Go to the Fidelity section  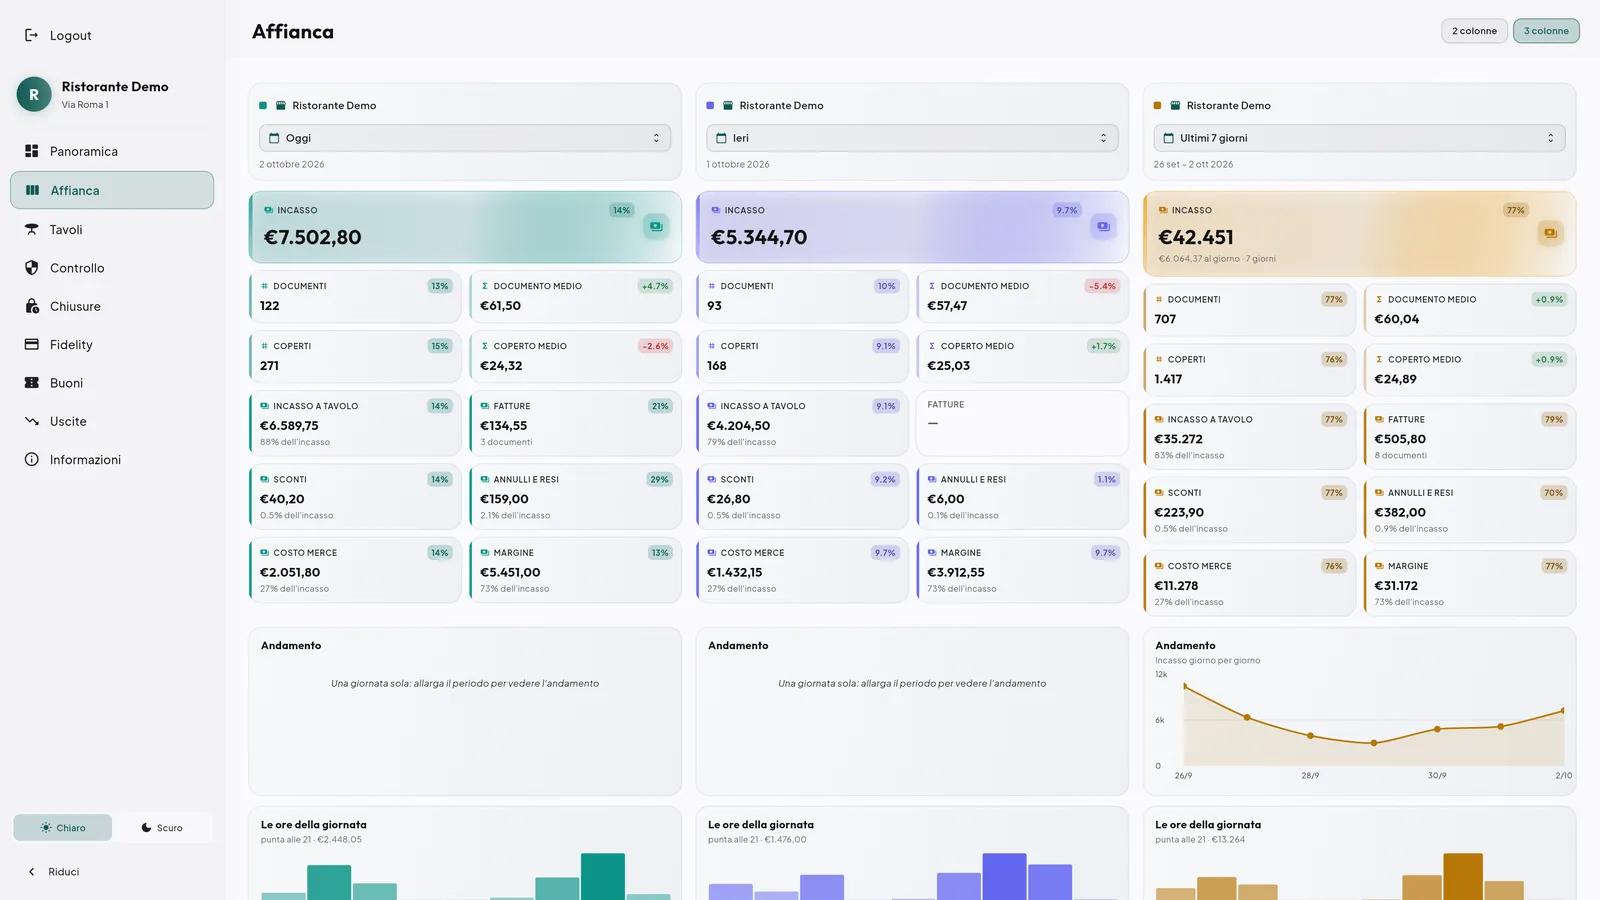coord(112,344)
